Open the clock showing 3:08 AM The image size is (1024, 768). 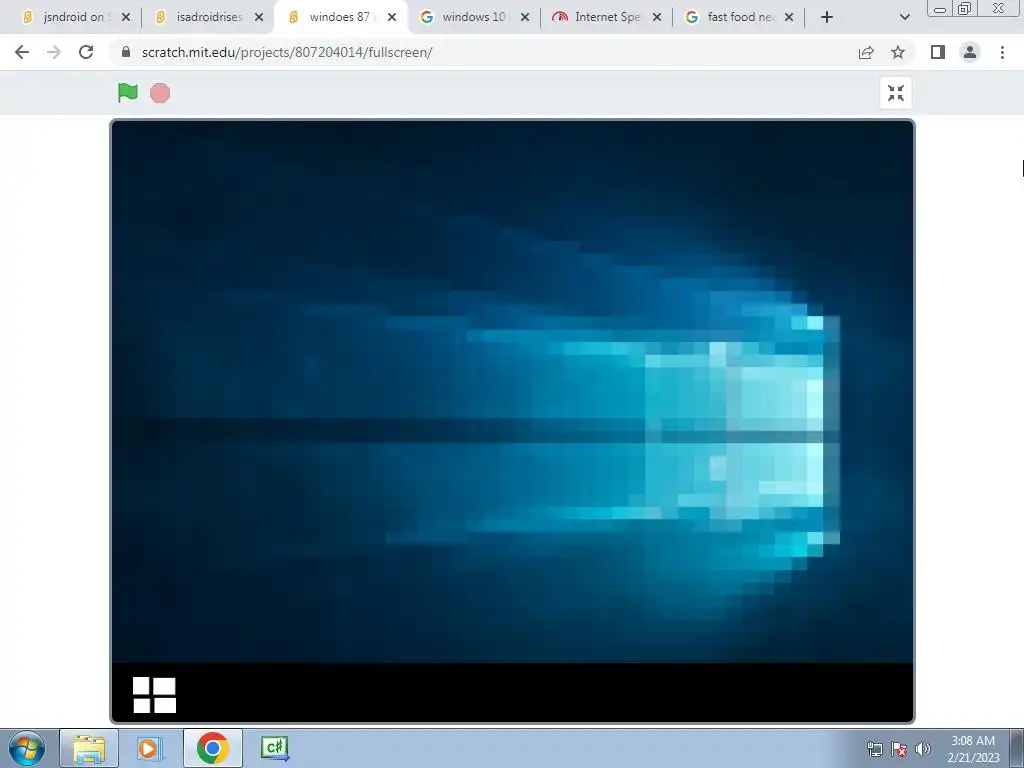[973, 749]
